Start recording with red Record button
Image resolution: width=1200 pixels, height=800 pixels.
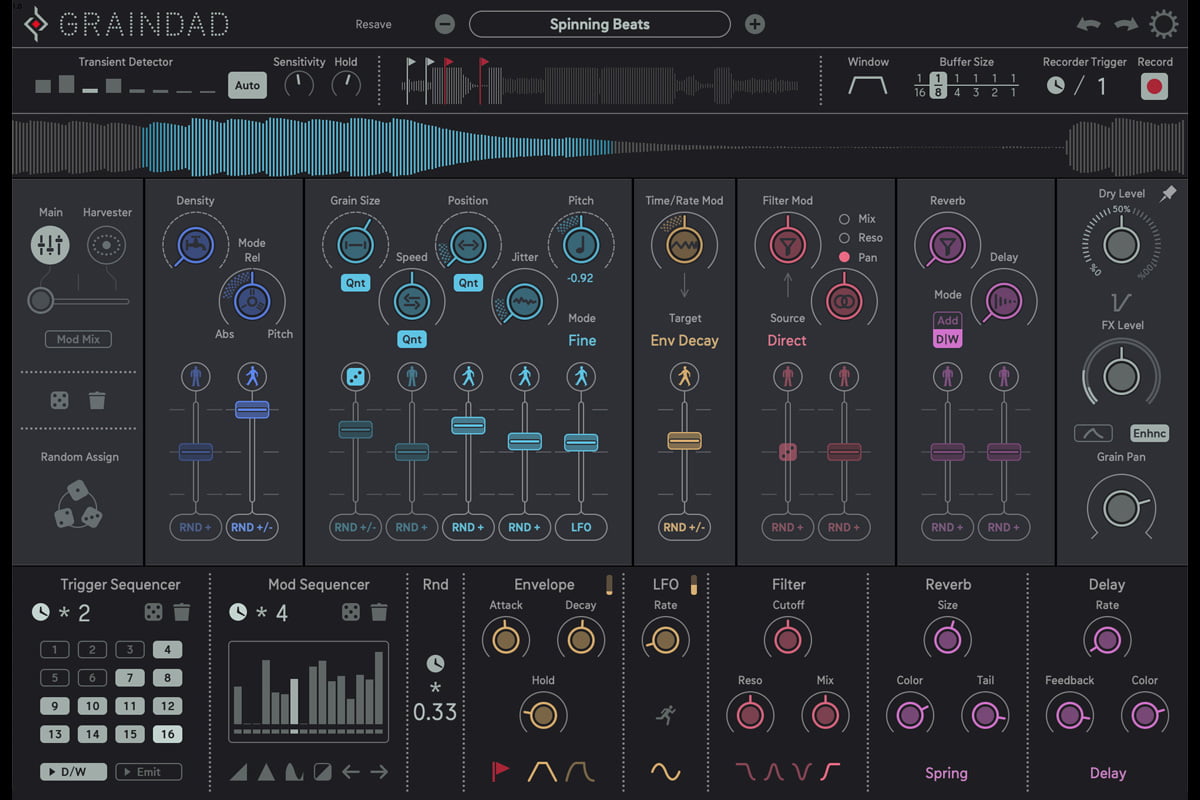click(x=1155, y=86)
